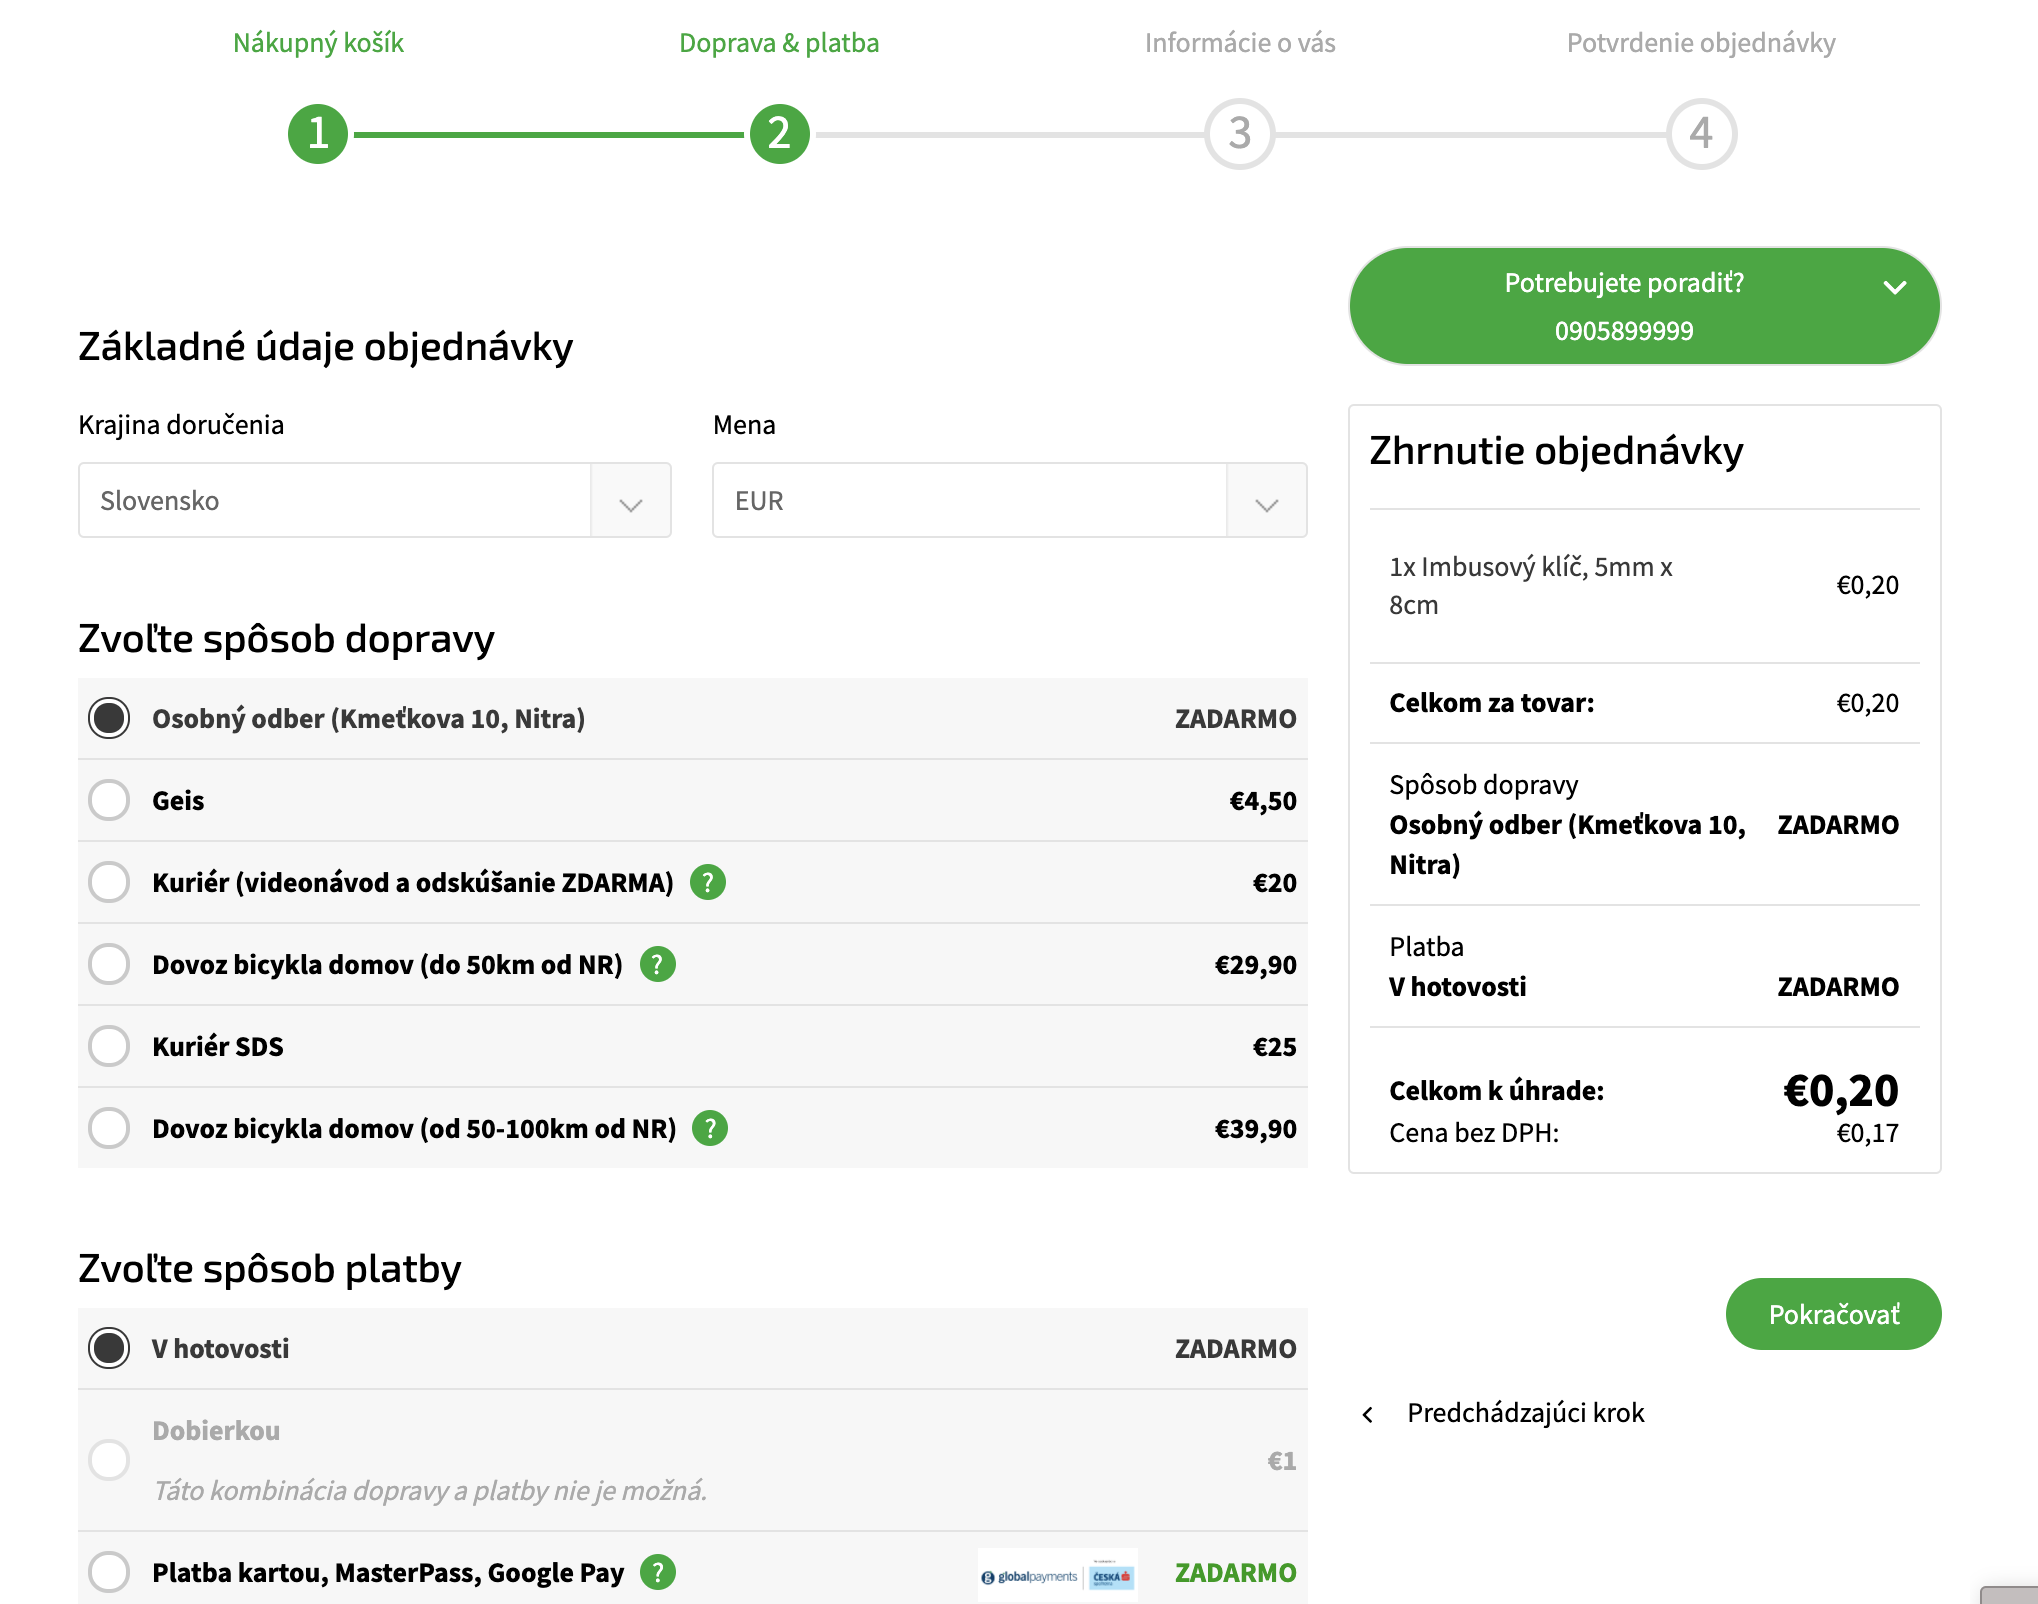
Task: Choose Kuriér videonávod delivery radio
Action: pyautogui.click(x=109, y=882)
